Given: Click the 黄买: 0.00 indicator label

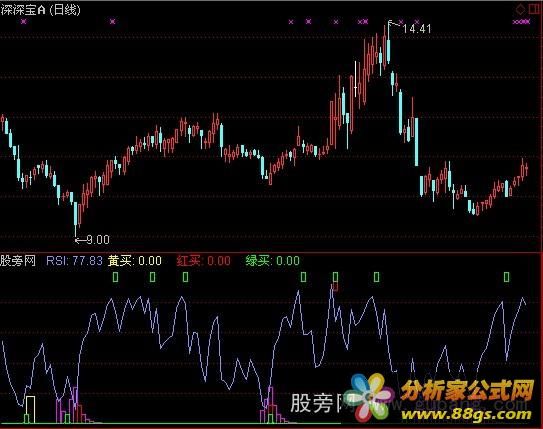Looking at the screenshot, I should point(134,260).
